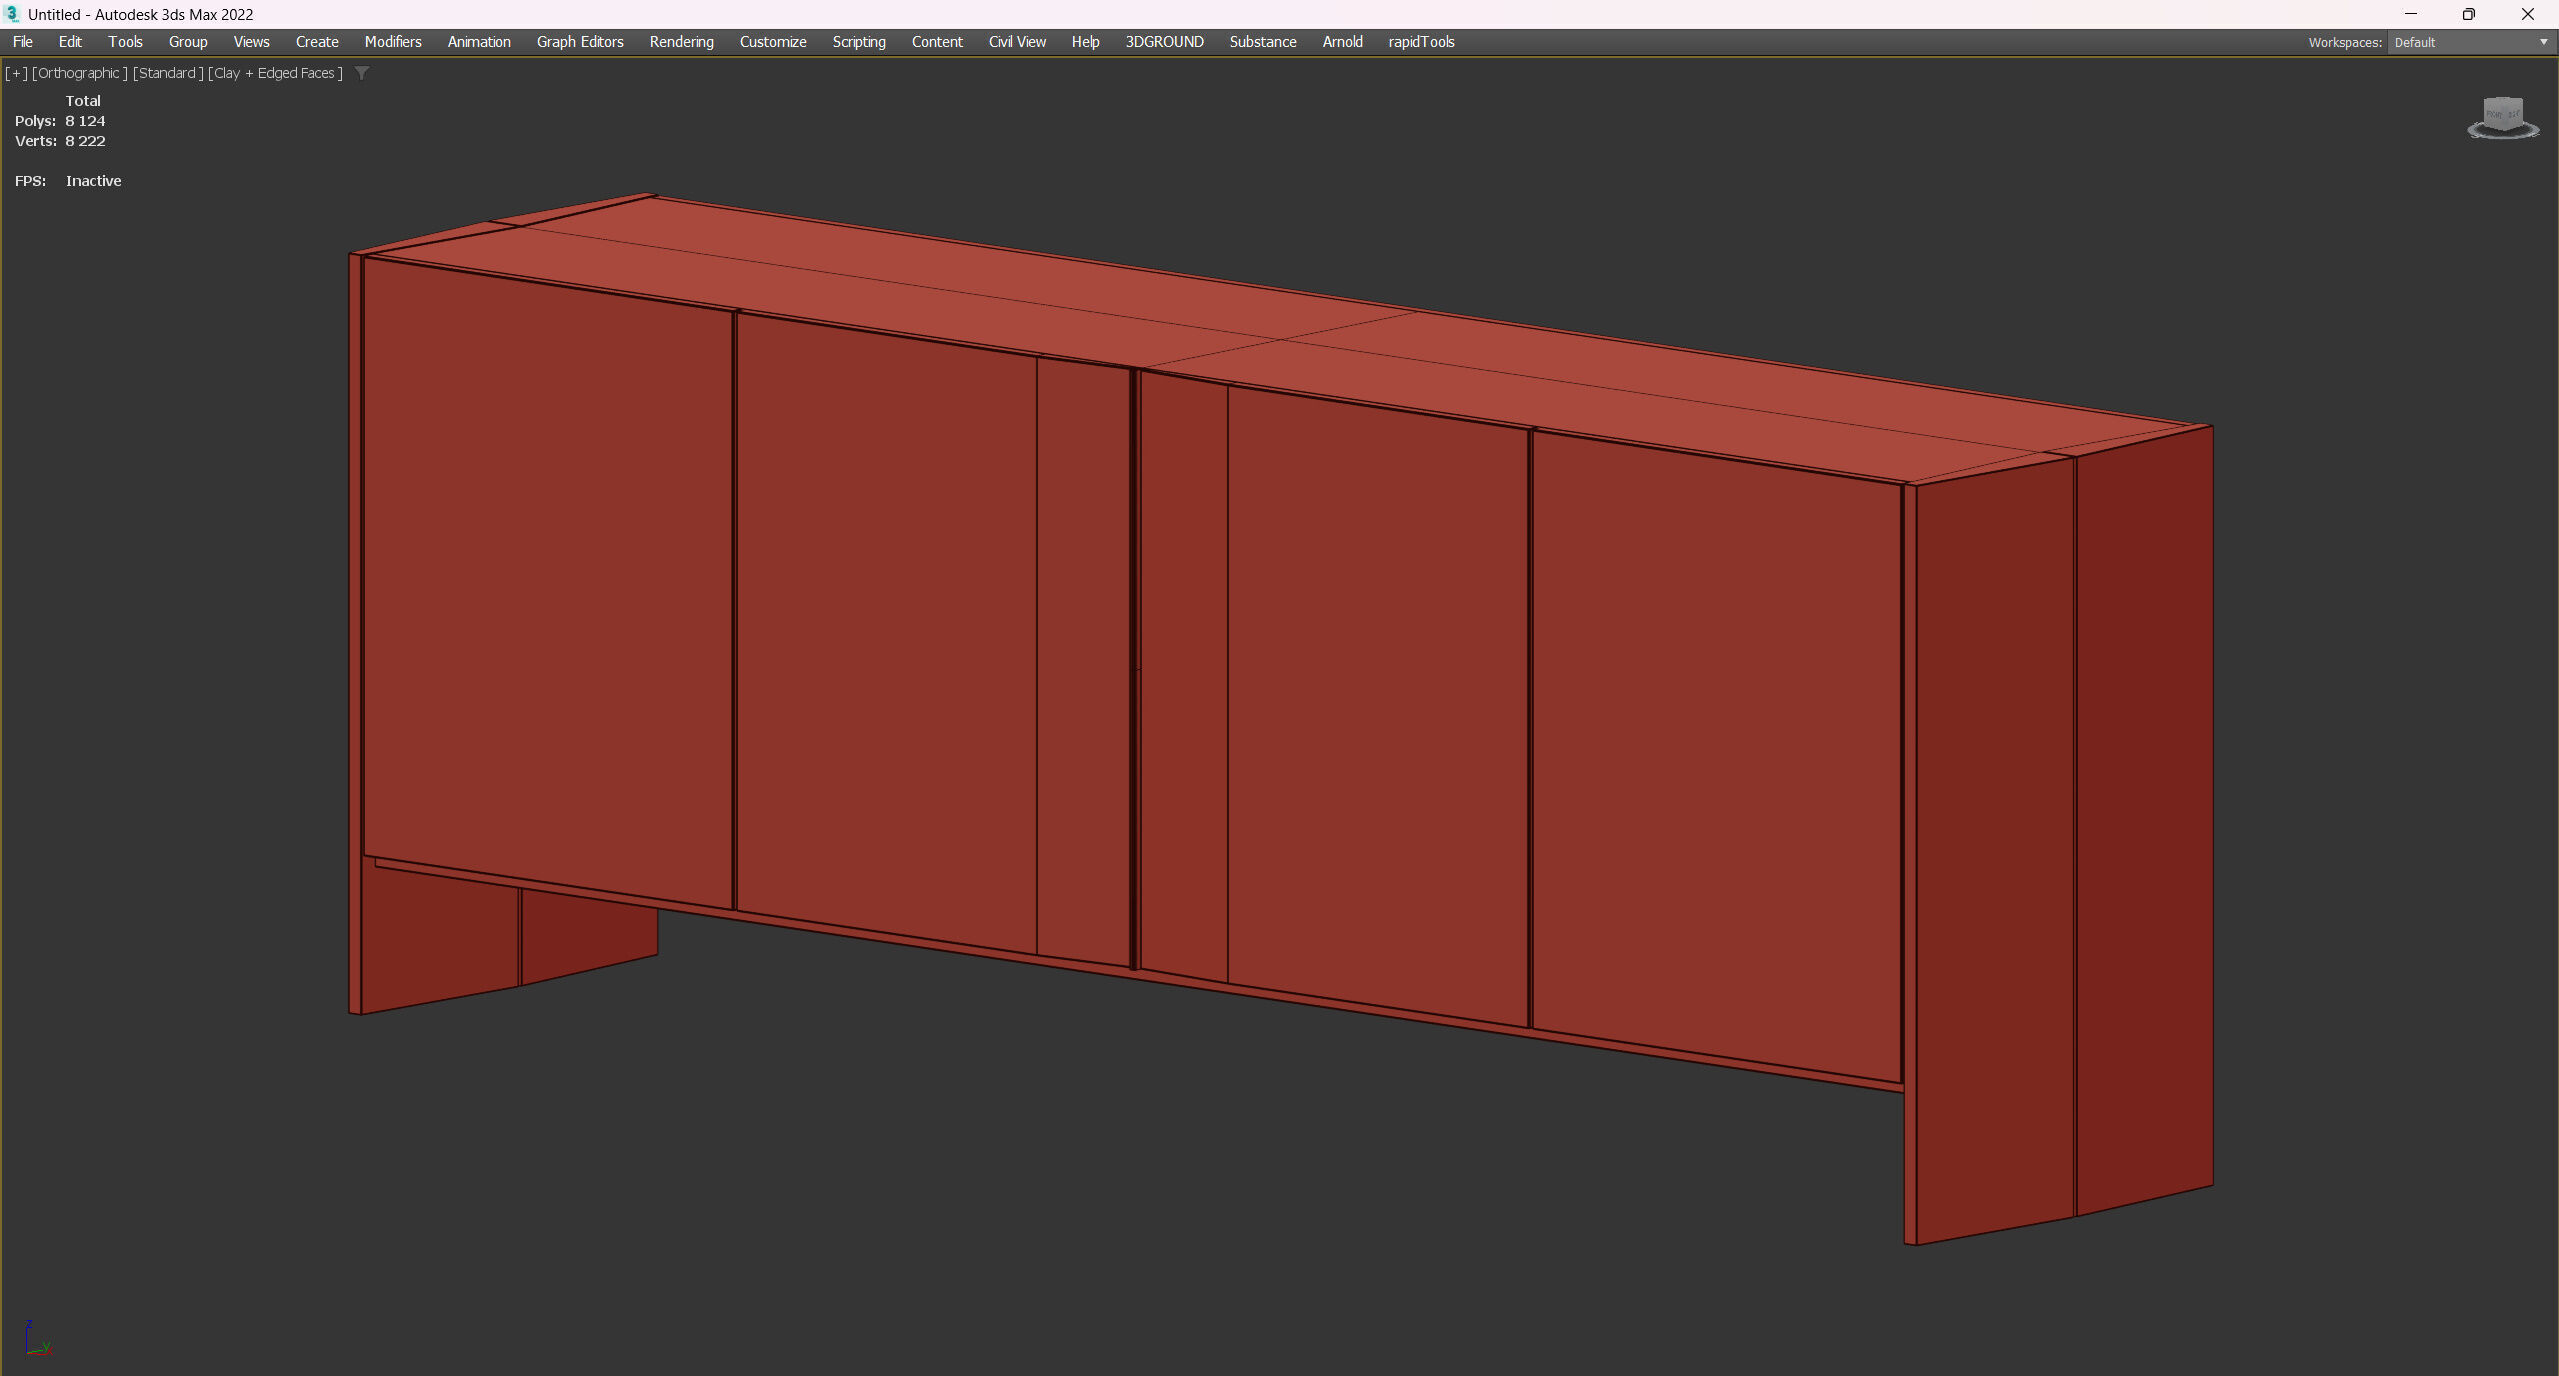Open the Arnold menu
The width and height of the screenshot is (2559, 1376).
click(x=1342, y=42)
